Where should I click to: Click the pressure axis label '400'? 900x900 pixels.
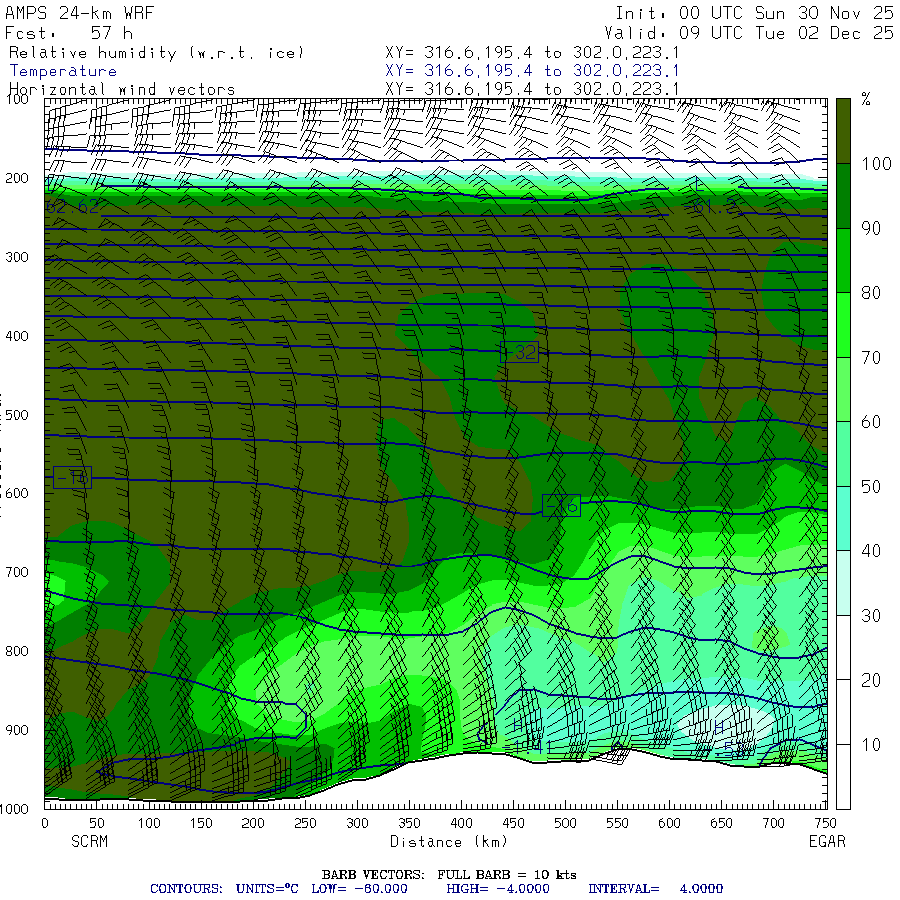coord(17,336)
